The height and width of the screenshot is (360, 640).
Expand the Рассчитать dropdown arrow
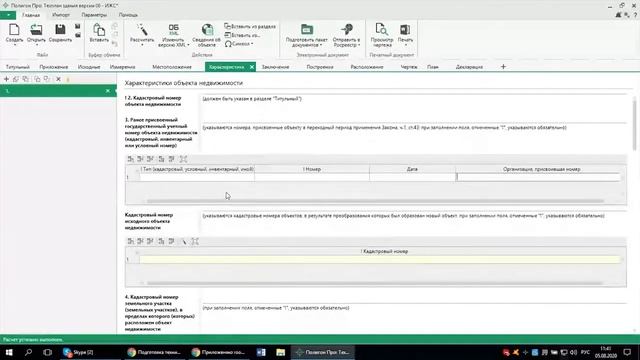tap(142, 45)
